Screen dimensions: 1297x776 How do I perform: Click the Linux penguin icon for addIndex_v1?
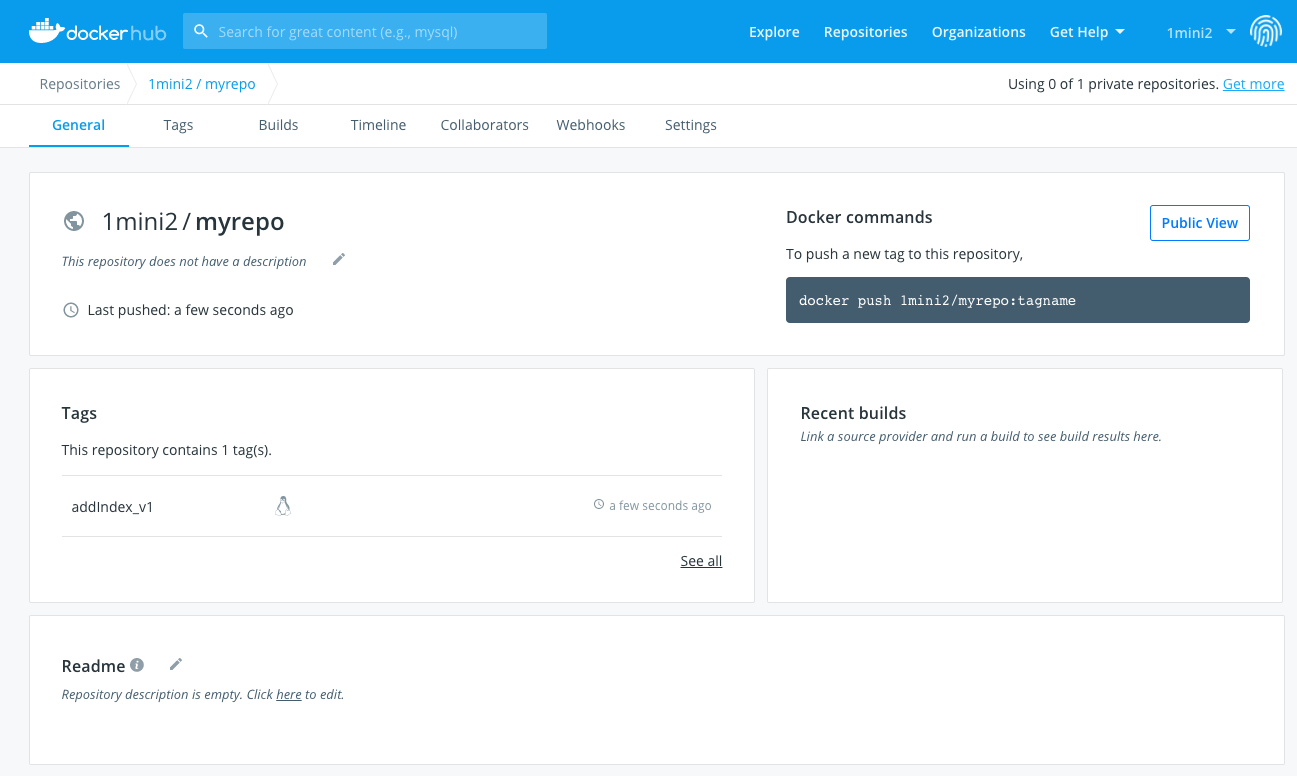283,506
